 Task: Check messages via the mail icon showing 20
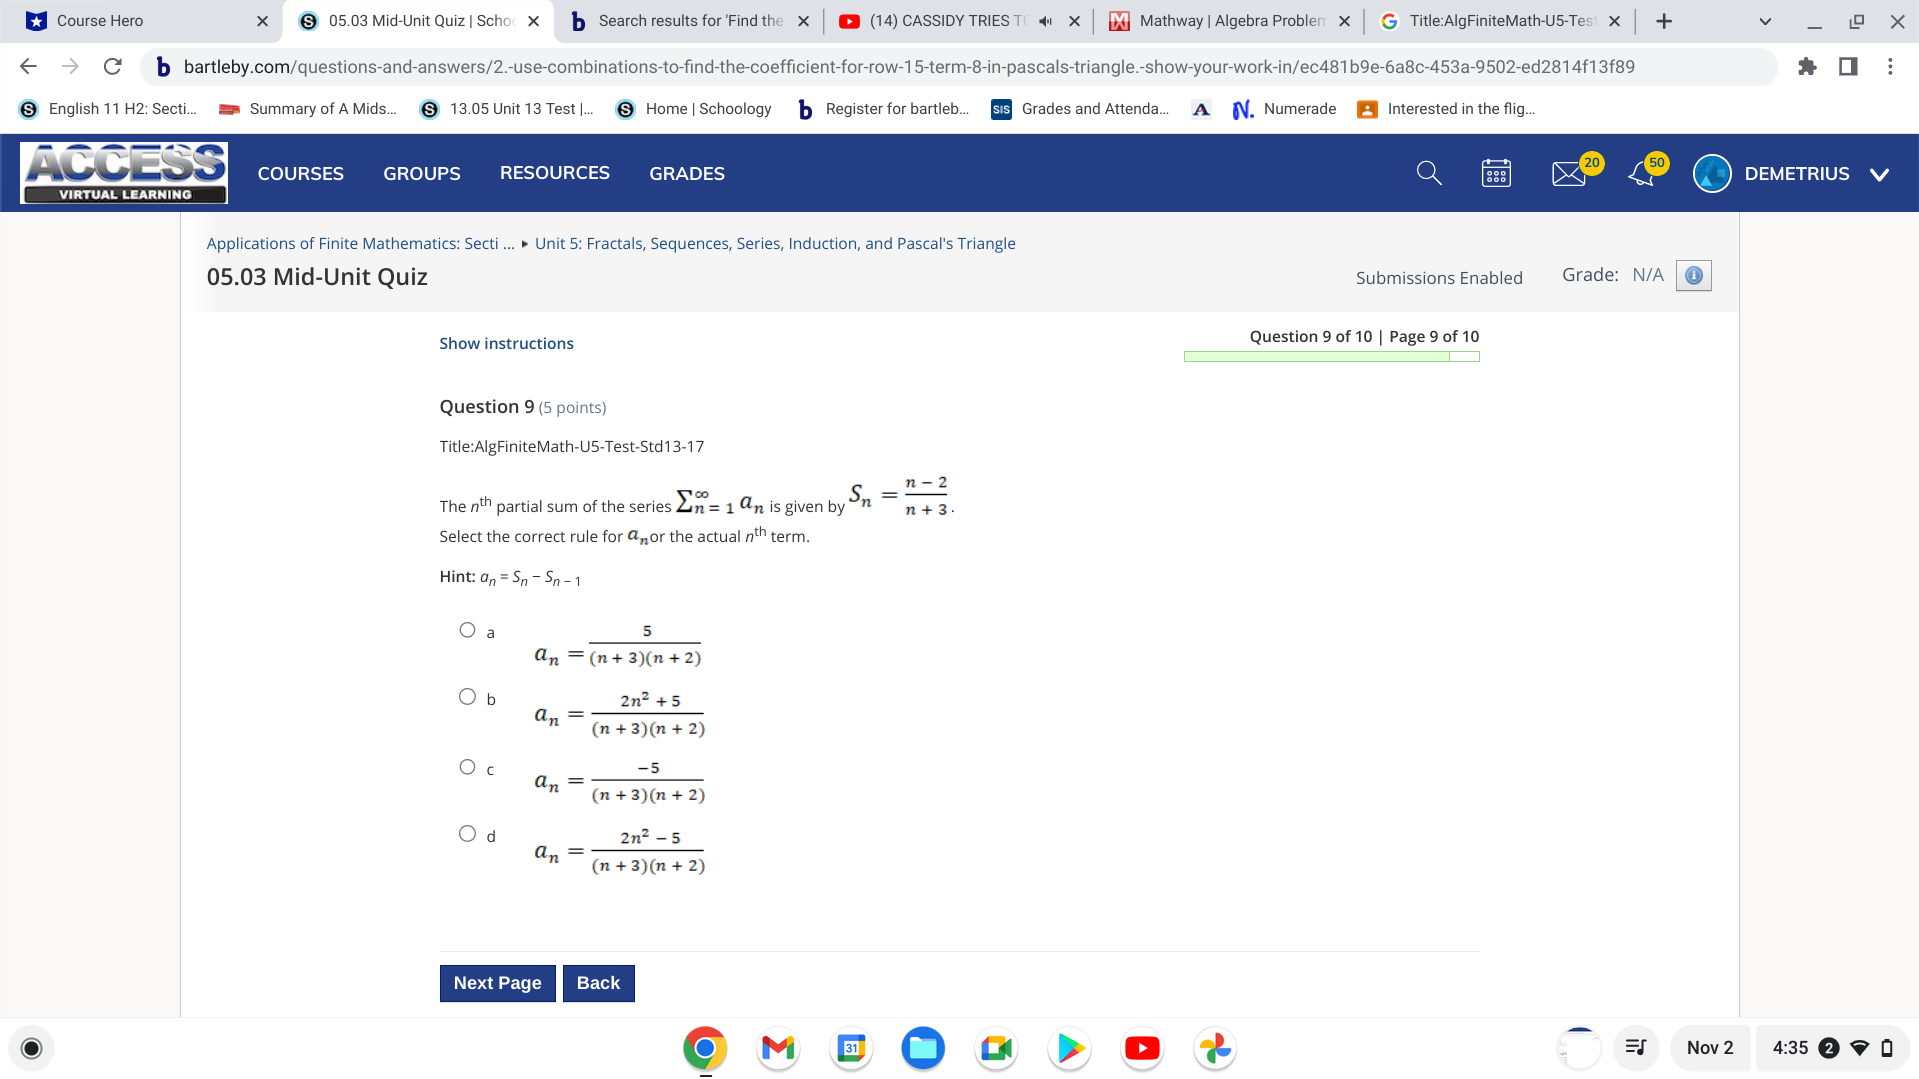coord(1569,172)
